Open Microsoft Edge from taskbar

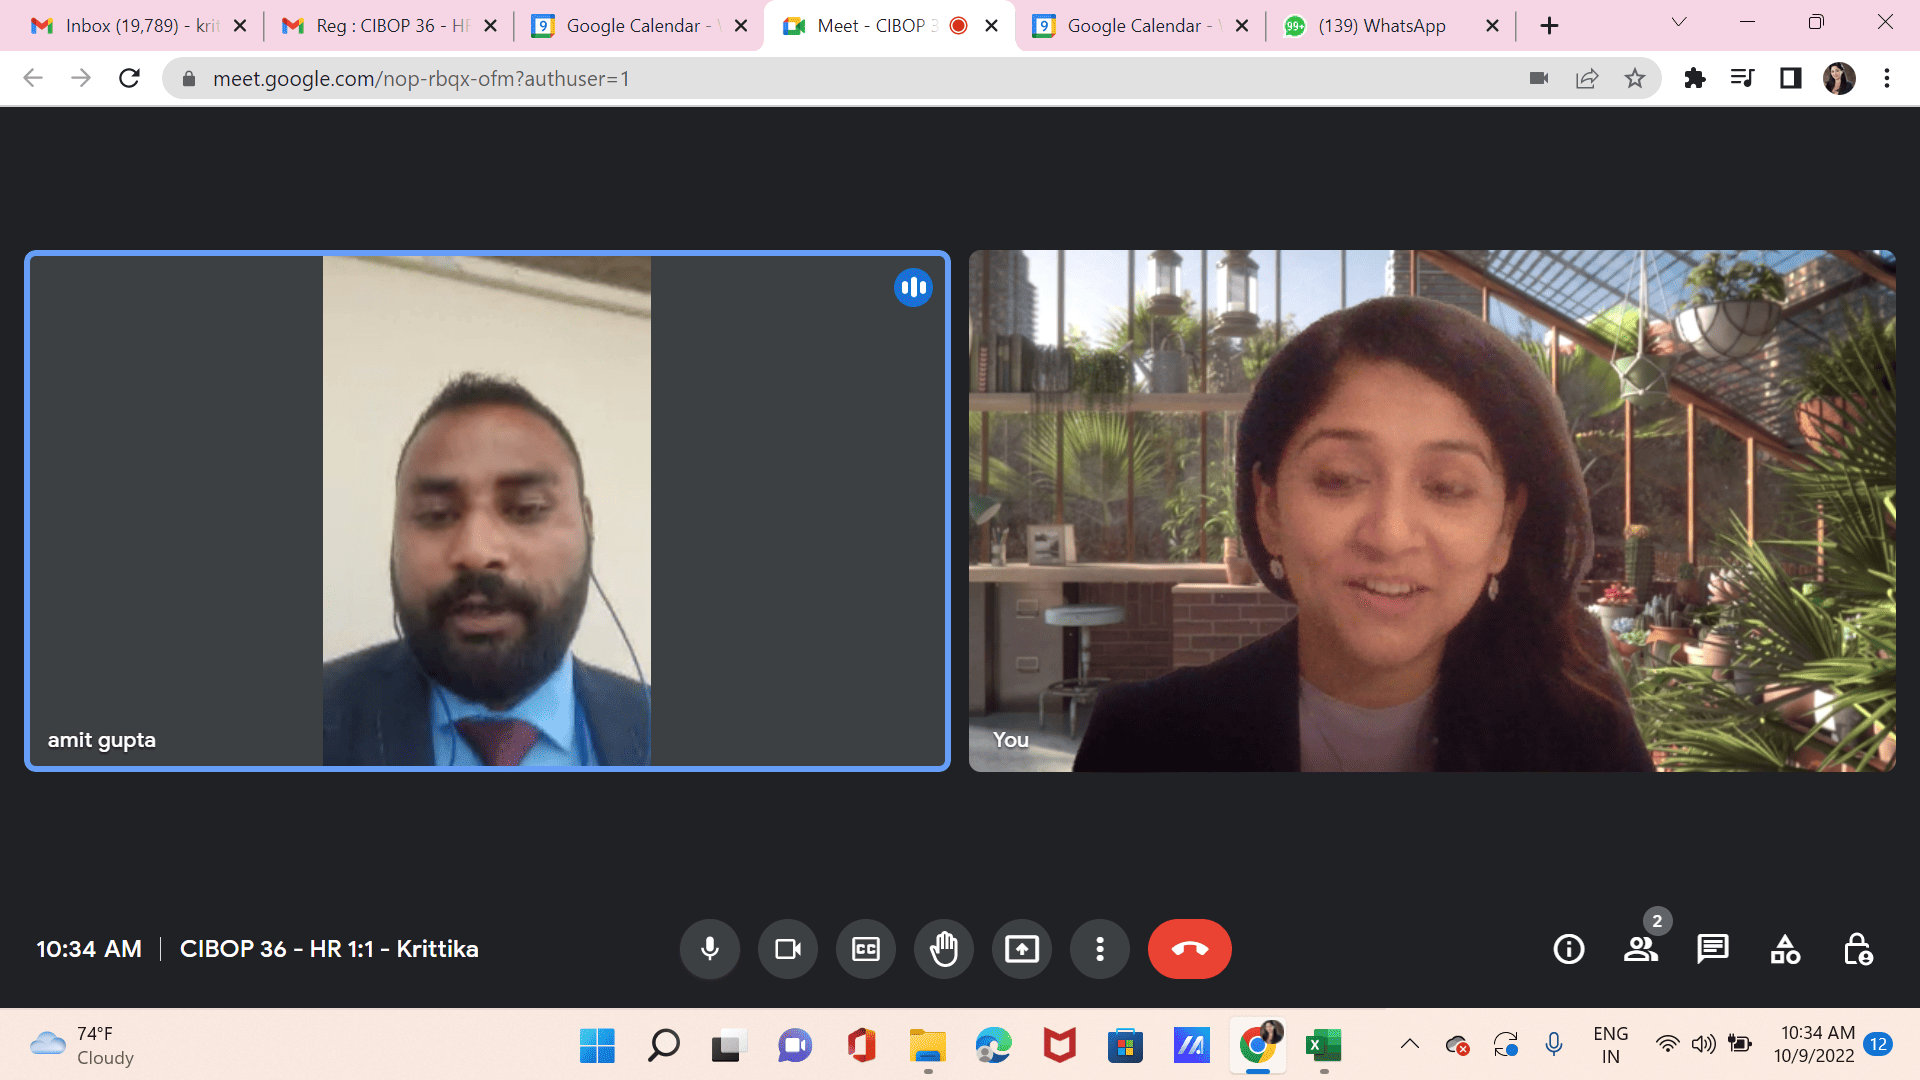point(993,1046)
